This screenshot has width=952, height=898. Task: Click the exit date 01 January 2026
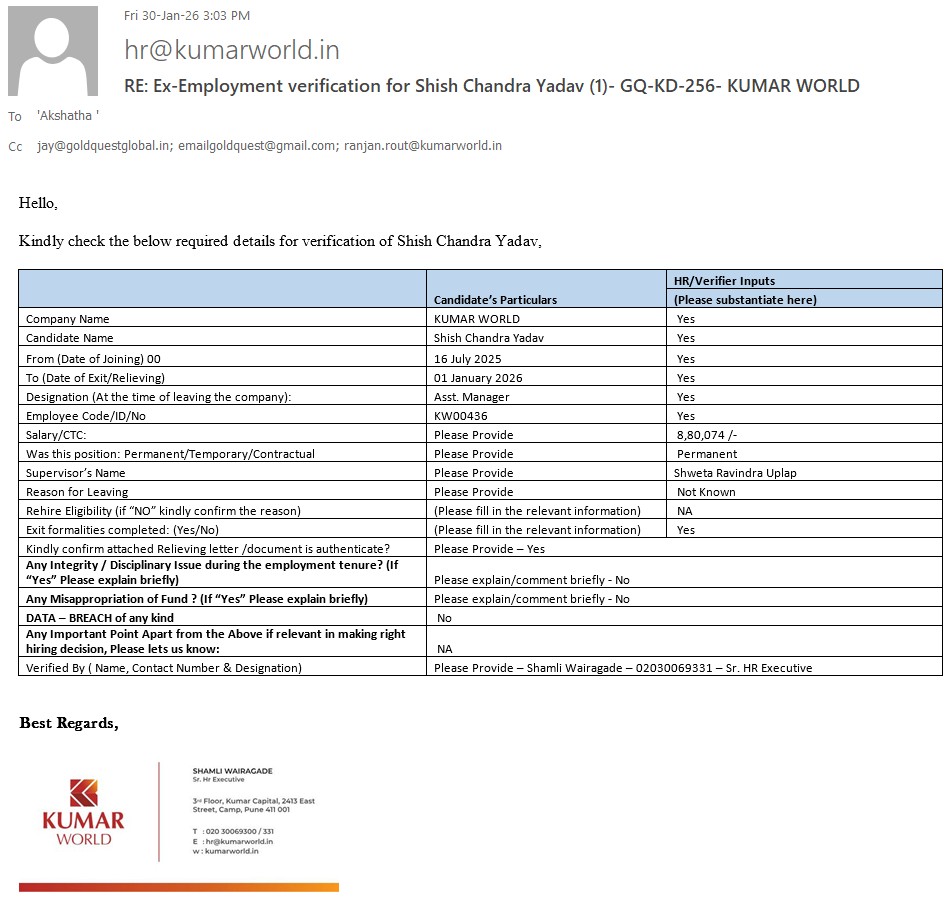coord(478,378)
